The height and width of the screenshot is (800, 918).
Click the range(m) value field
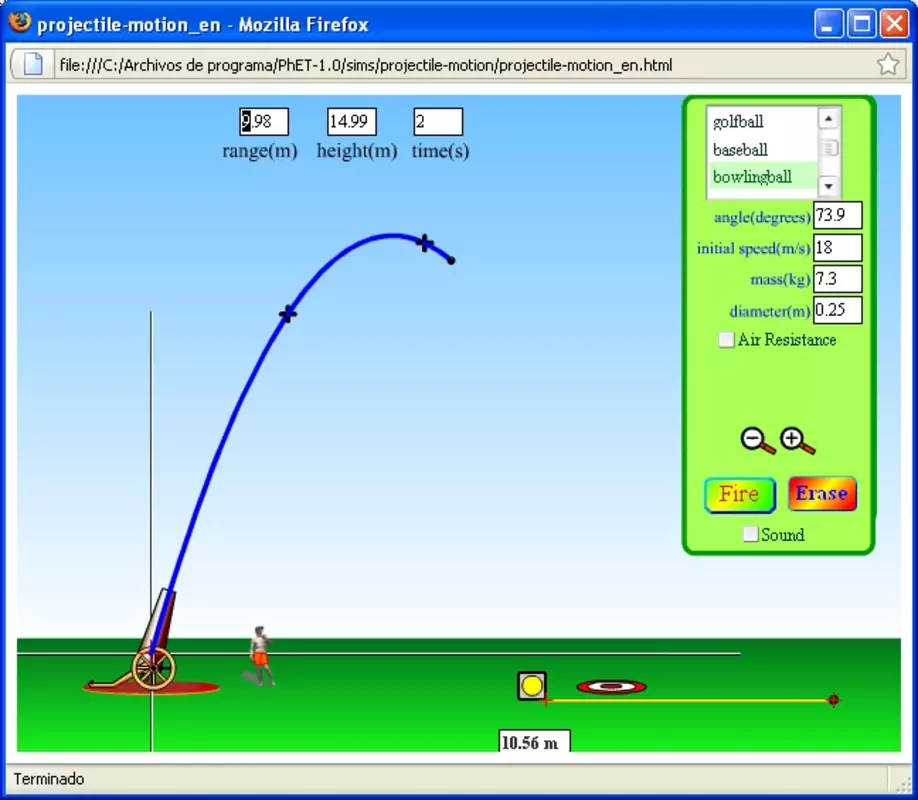264,122
